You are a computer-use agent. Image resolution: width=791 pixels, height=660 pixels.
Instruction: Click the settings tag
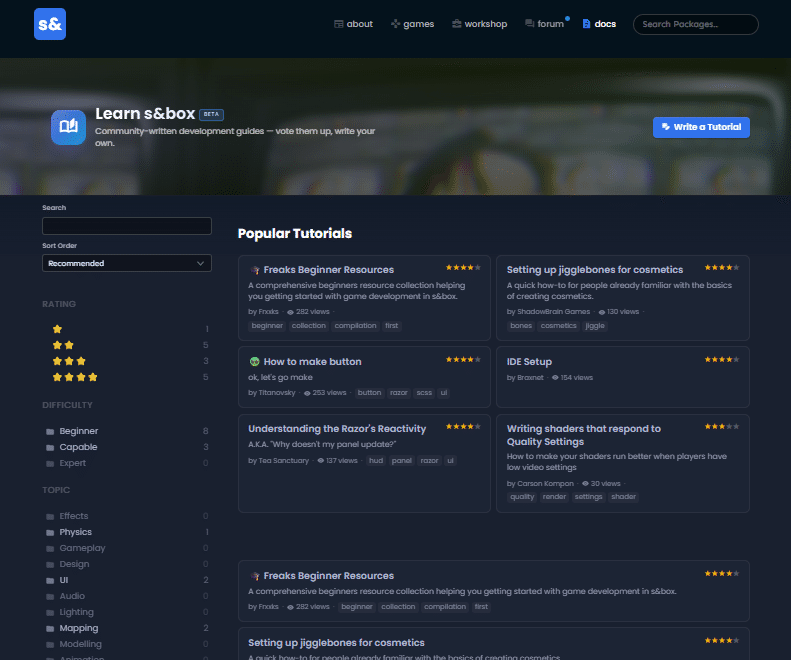point(588,497)
